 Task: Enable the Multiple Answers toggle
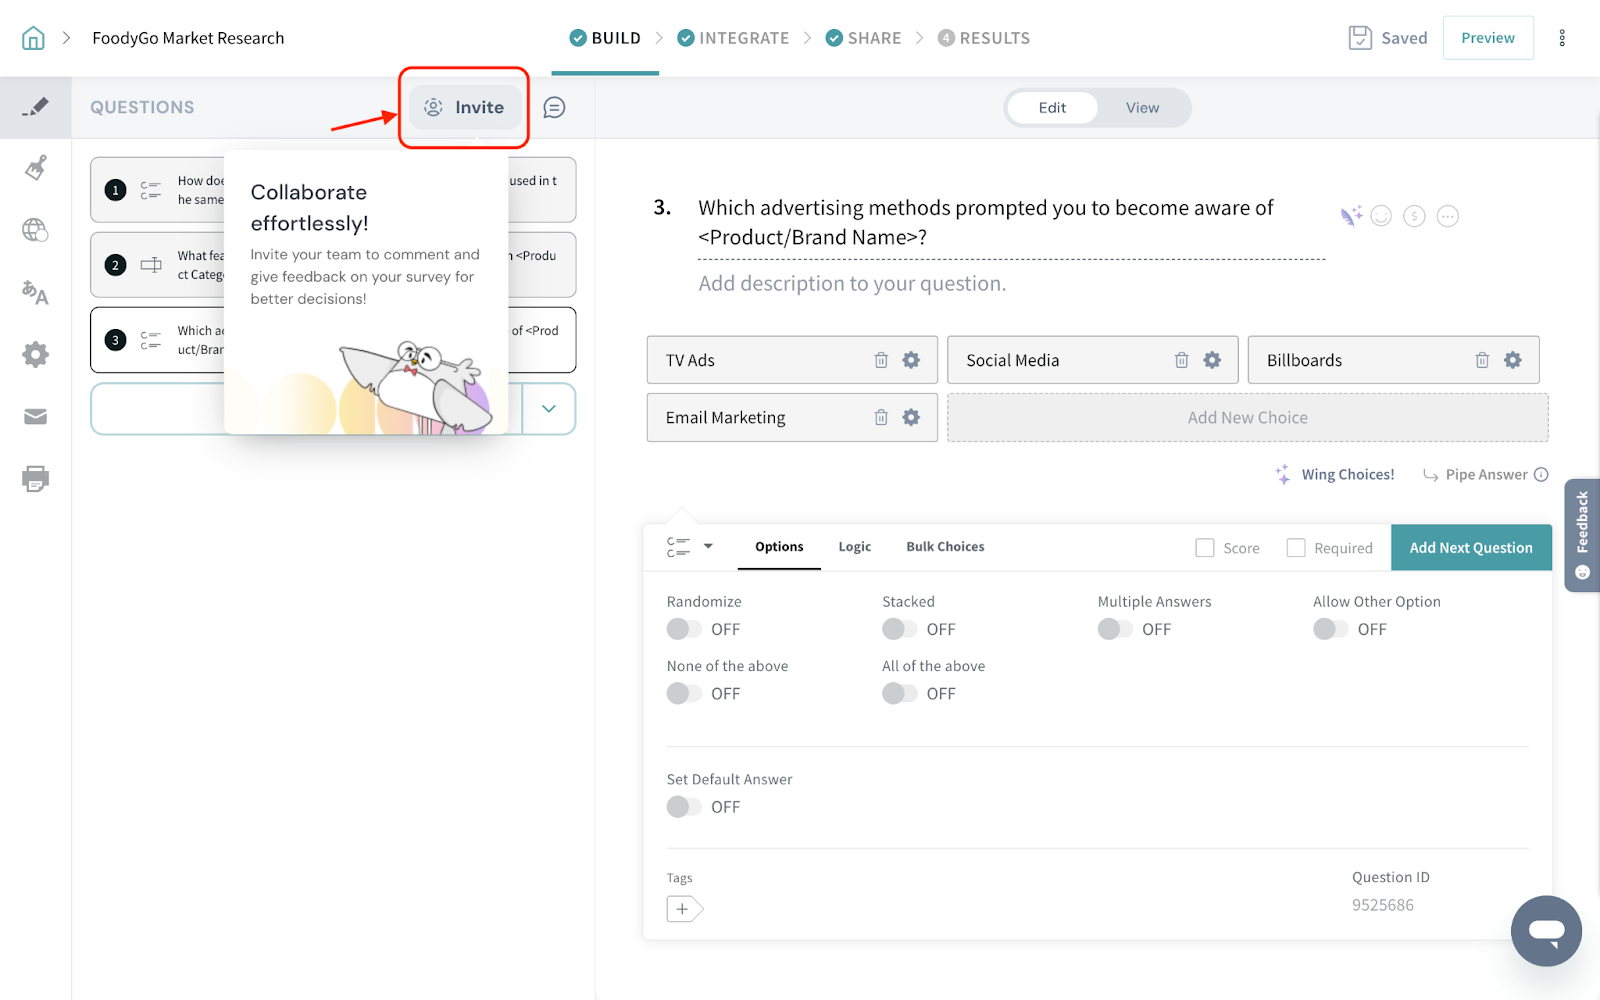[1115, 629]
